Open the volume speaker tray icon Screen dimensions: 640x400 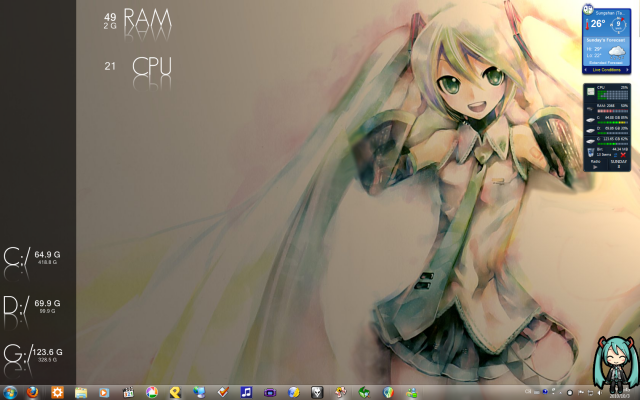(x=600, y=393)
